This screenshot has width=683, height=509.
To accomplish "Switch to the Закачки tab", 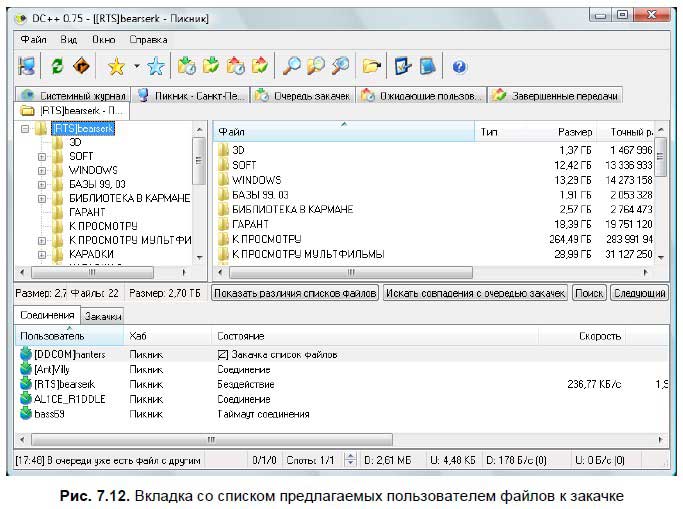I will click(x=103, y=316).
